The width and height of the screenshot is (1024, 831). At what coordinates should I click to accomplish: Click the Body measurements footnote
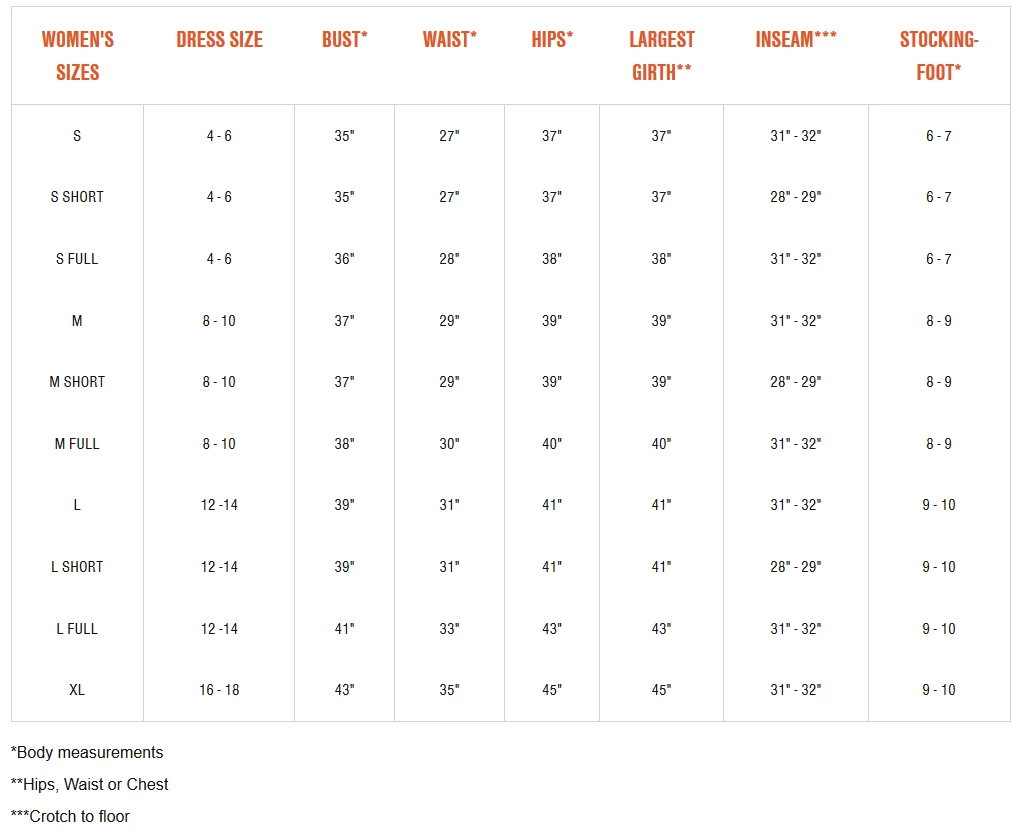coord(87,752)
